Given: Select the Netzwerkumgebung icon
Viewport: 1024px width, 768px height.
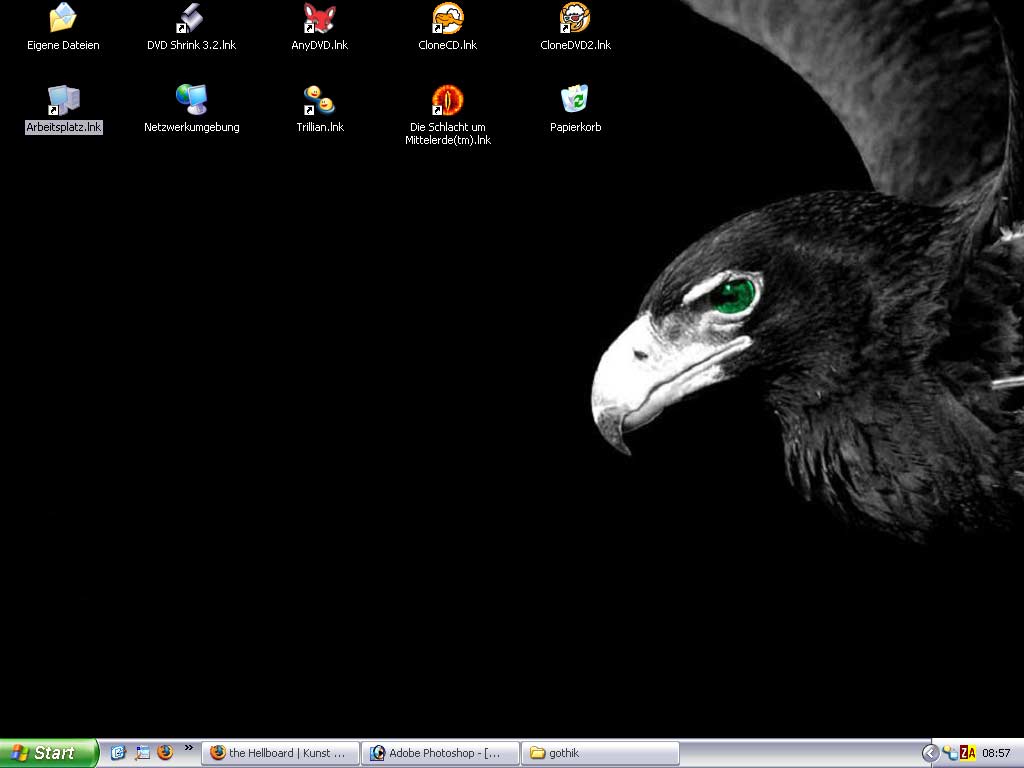Looking at the screenshot, I should (191, 100).
